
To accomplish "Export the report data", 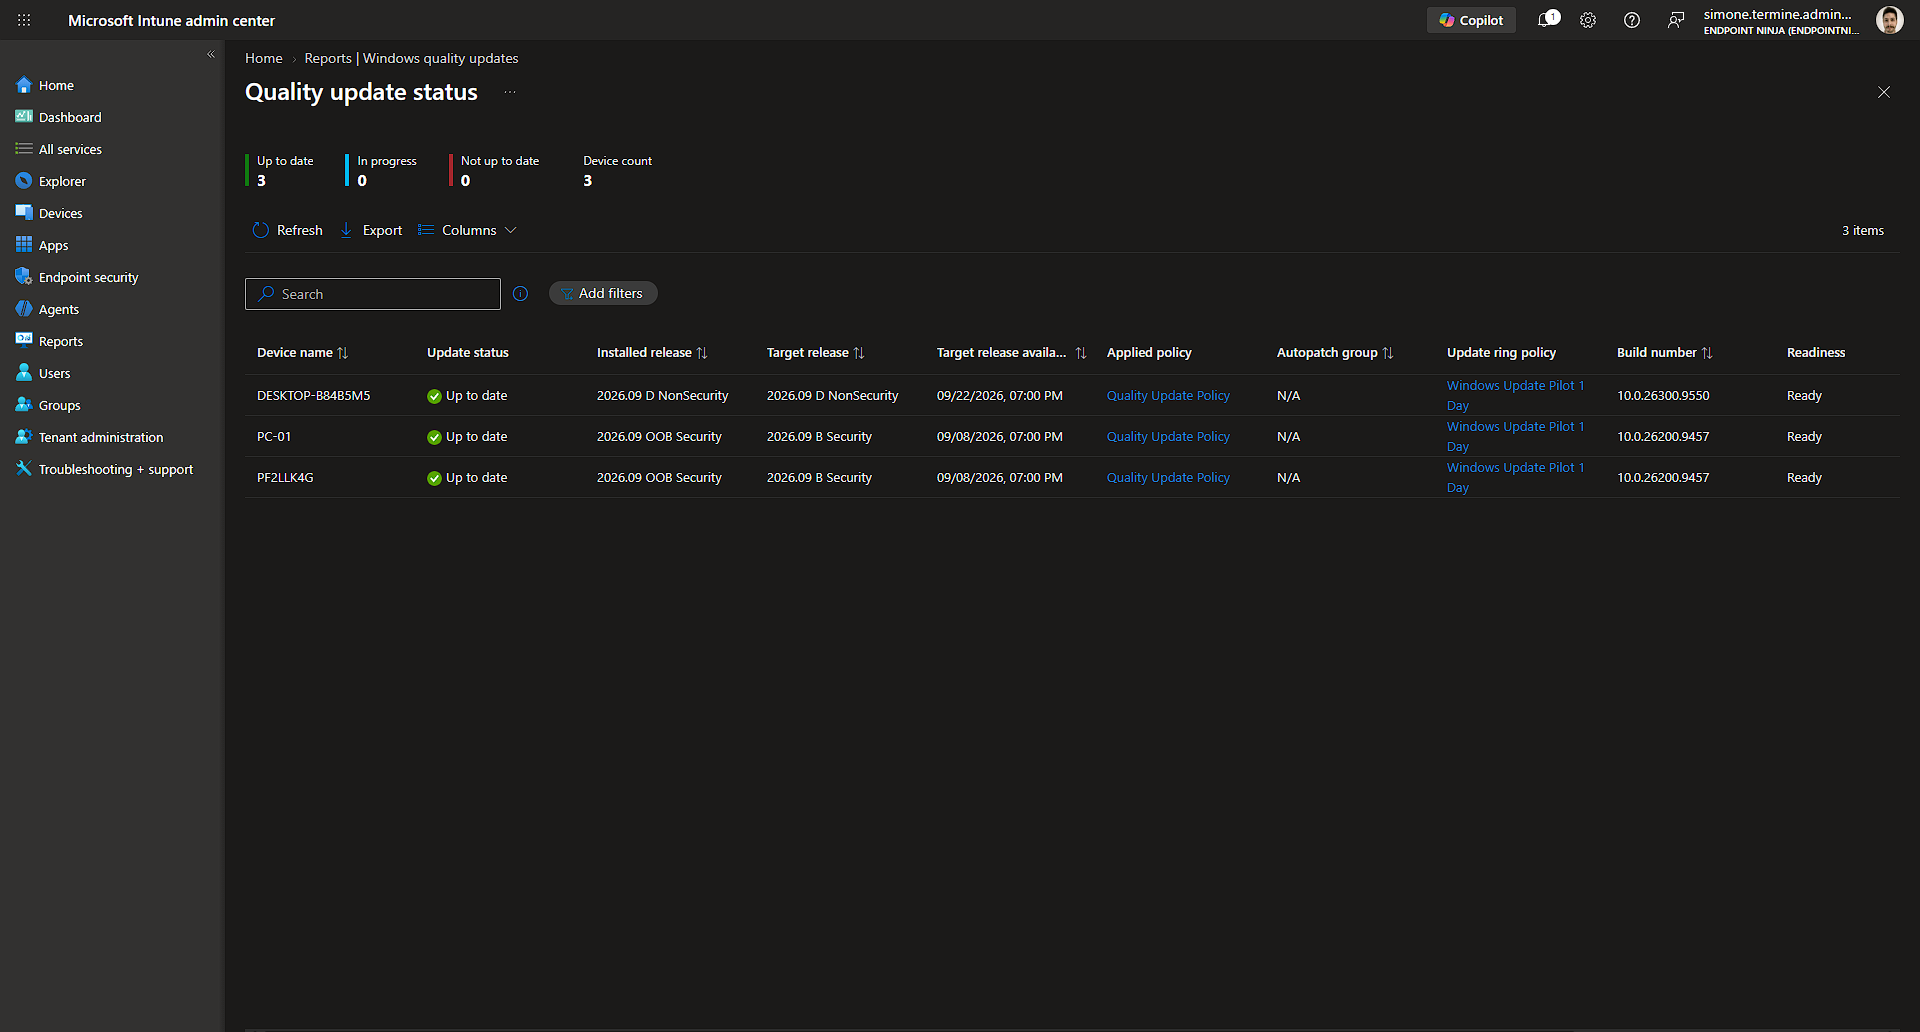I will pos(371,230).
